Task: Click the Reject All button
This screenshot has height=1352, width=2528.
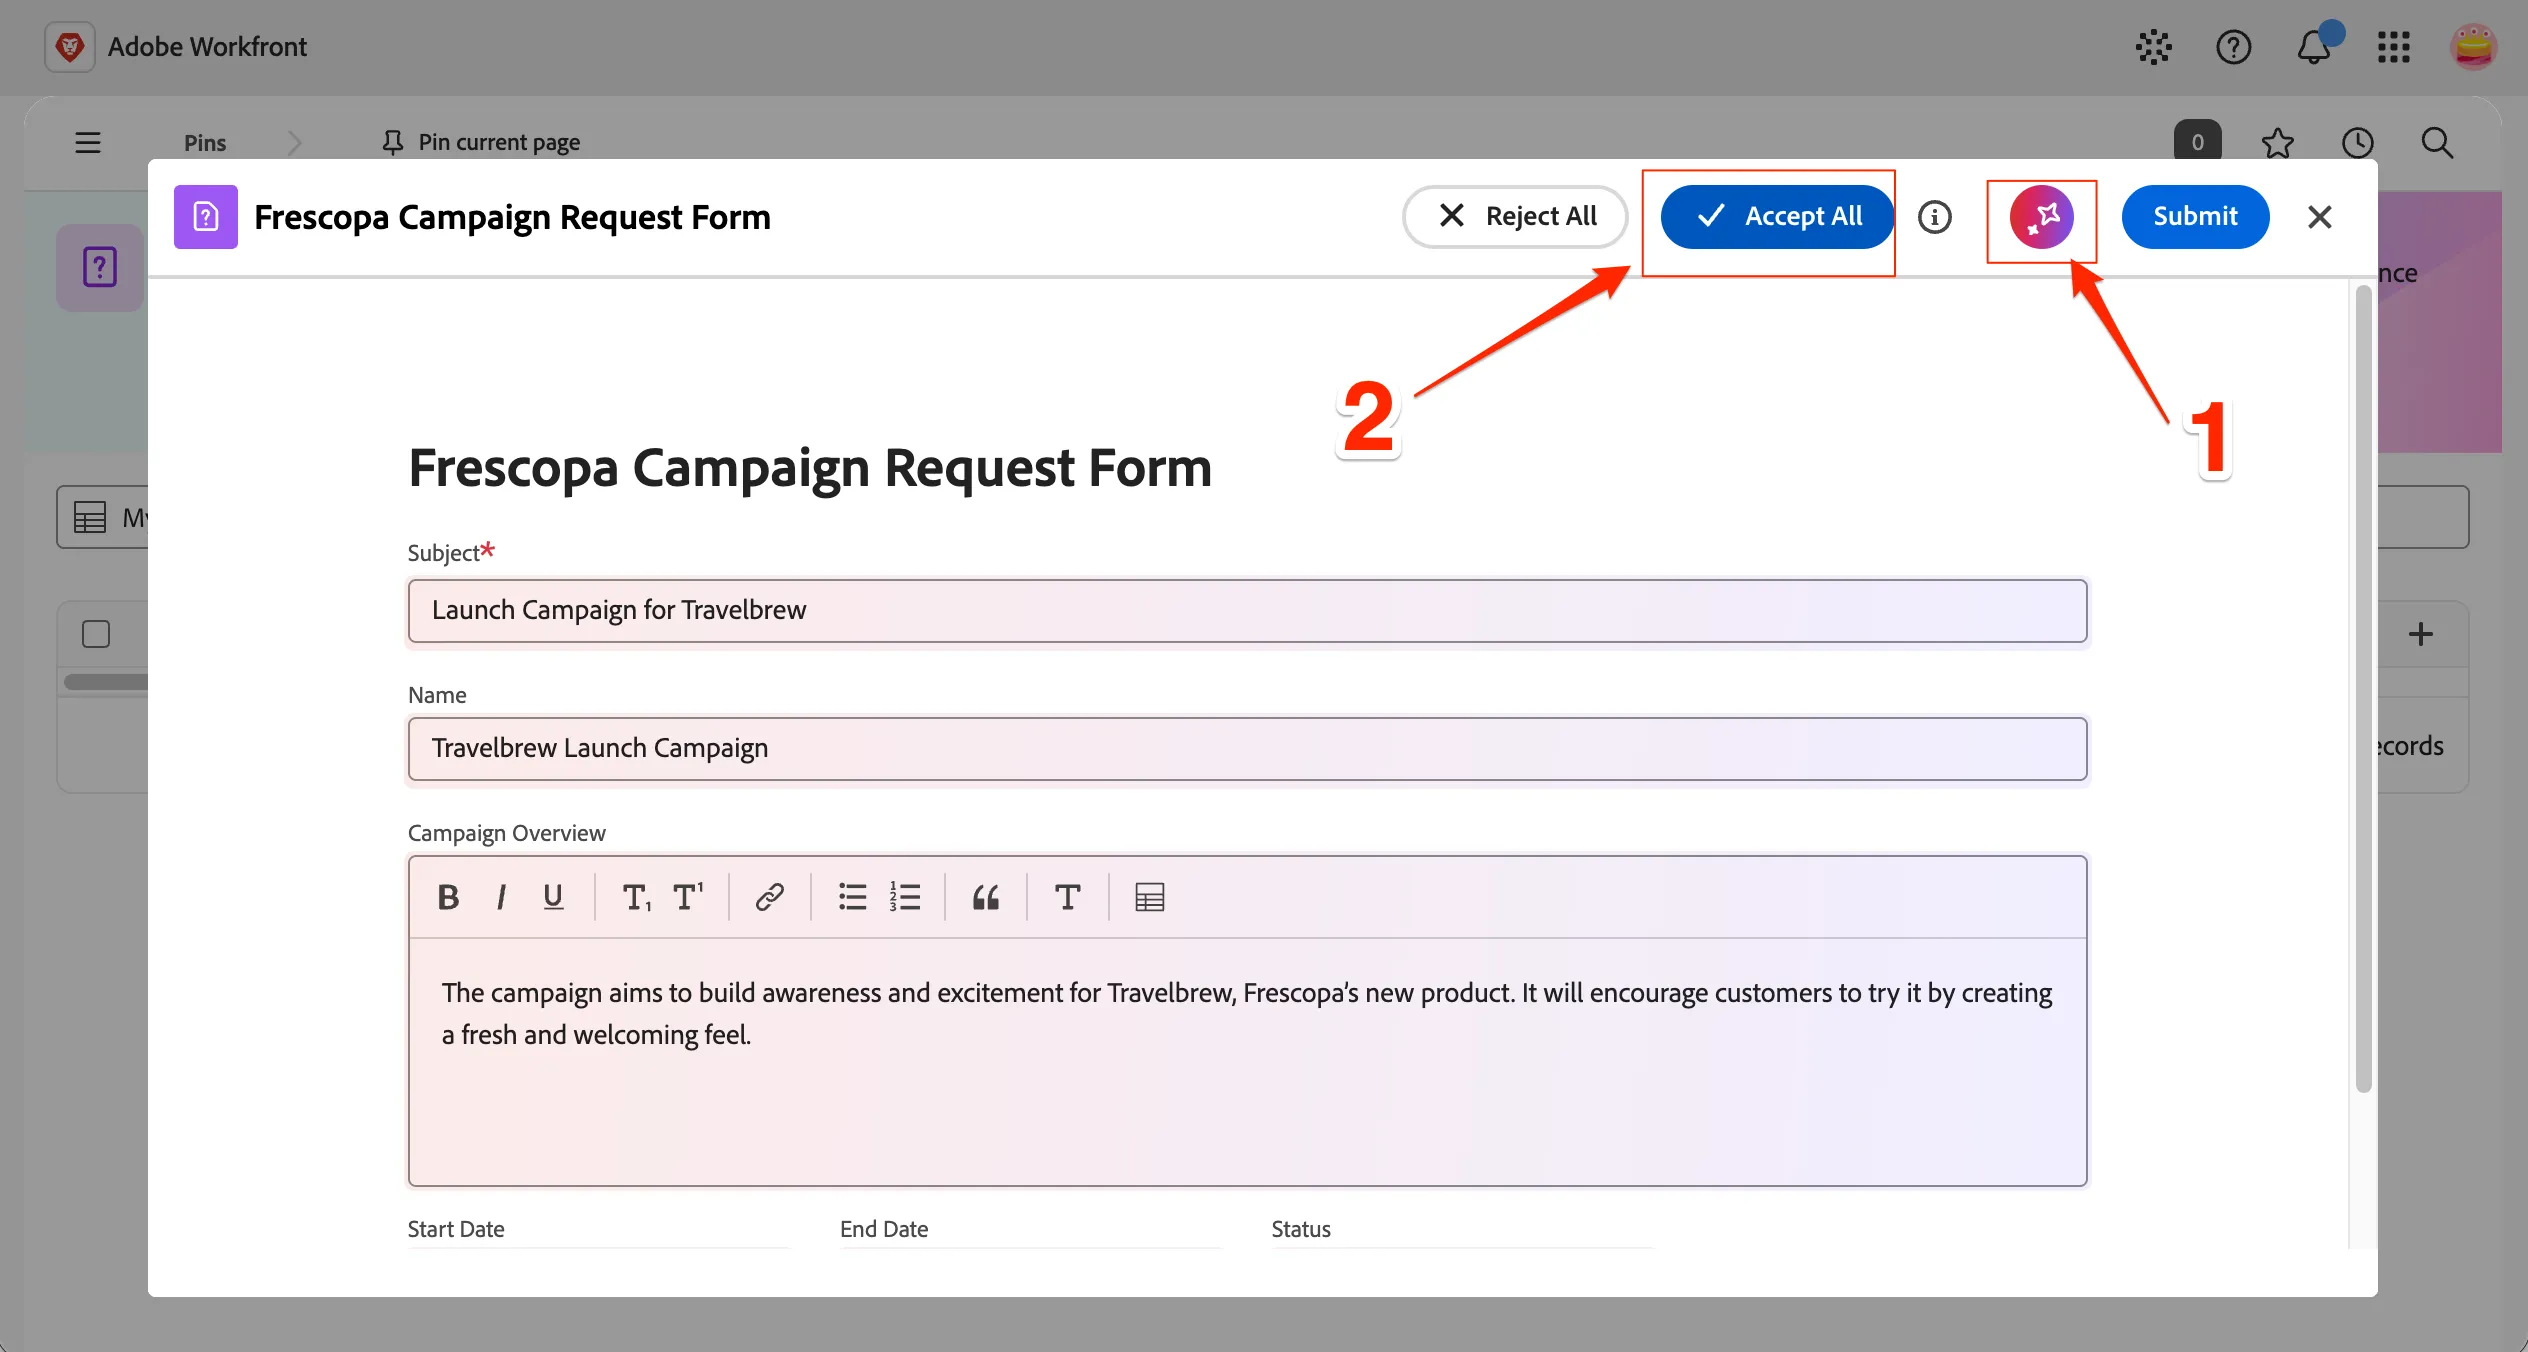Action: coord(1516,217)
